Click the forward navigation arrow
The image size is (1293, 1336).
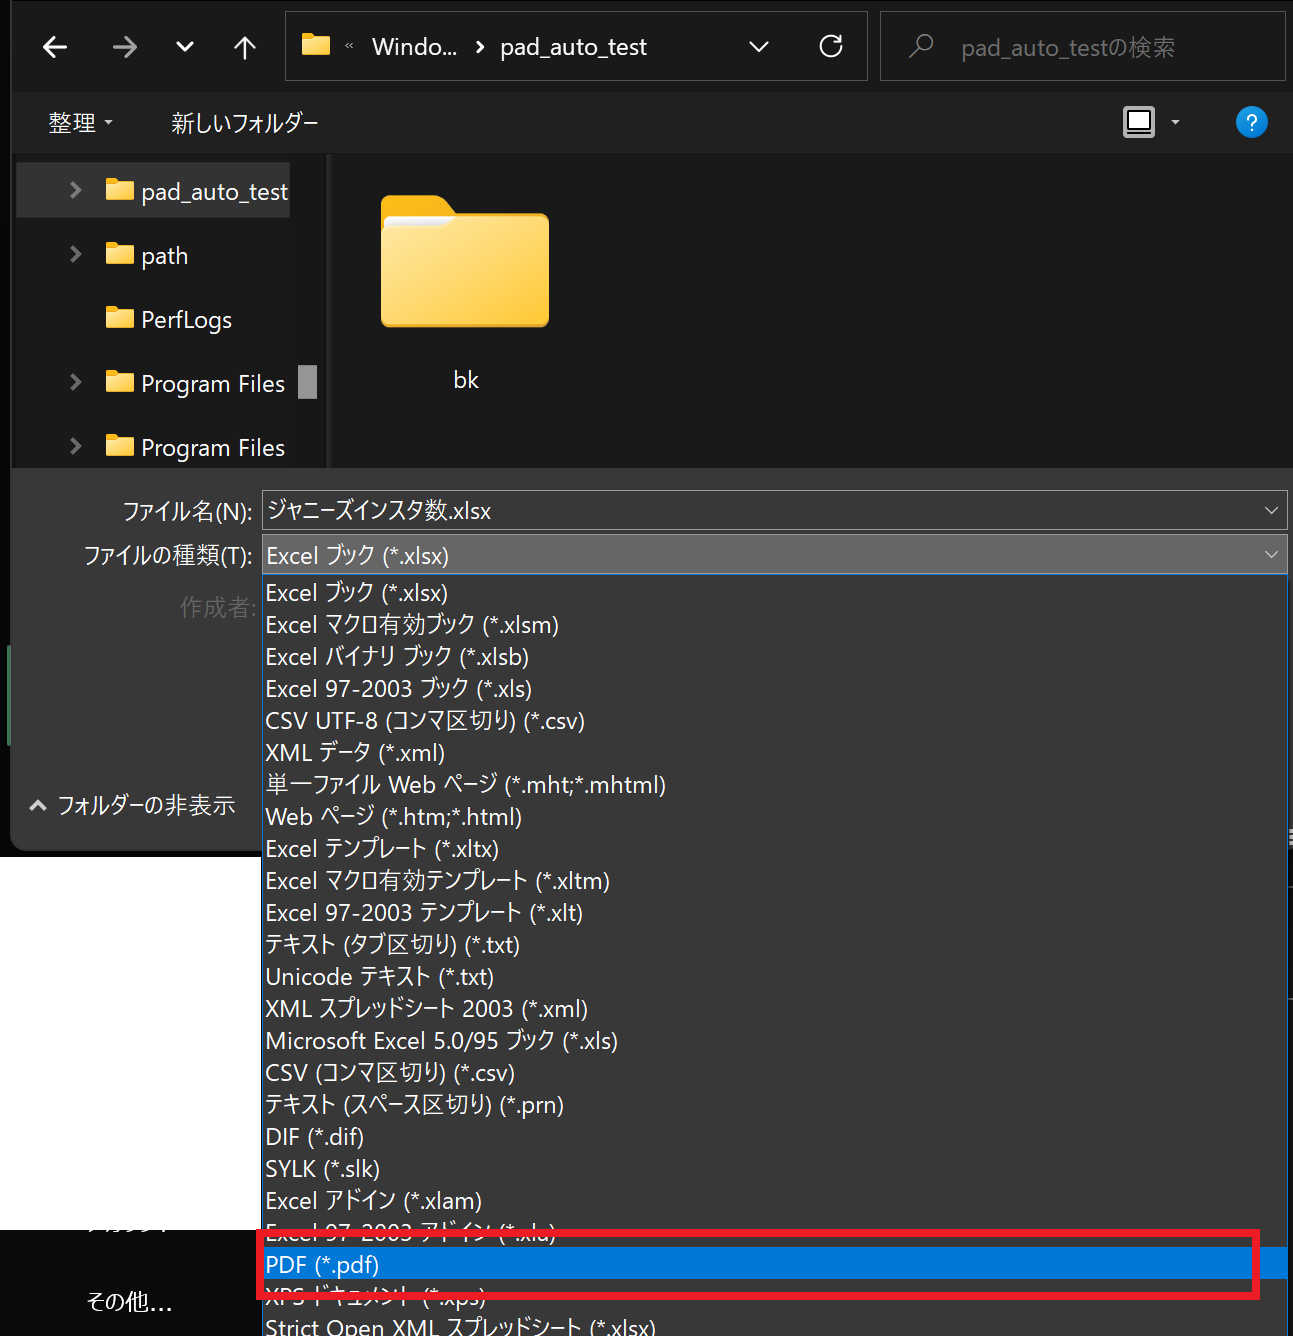(124, 46)
